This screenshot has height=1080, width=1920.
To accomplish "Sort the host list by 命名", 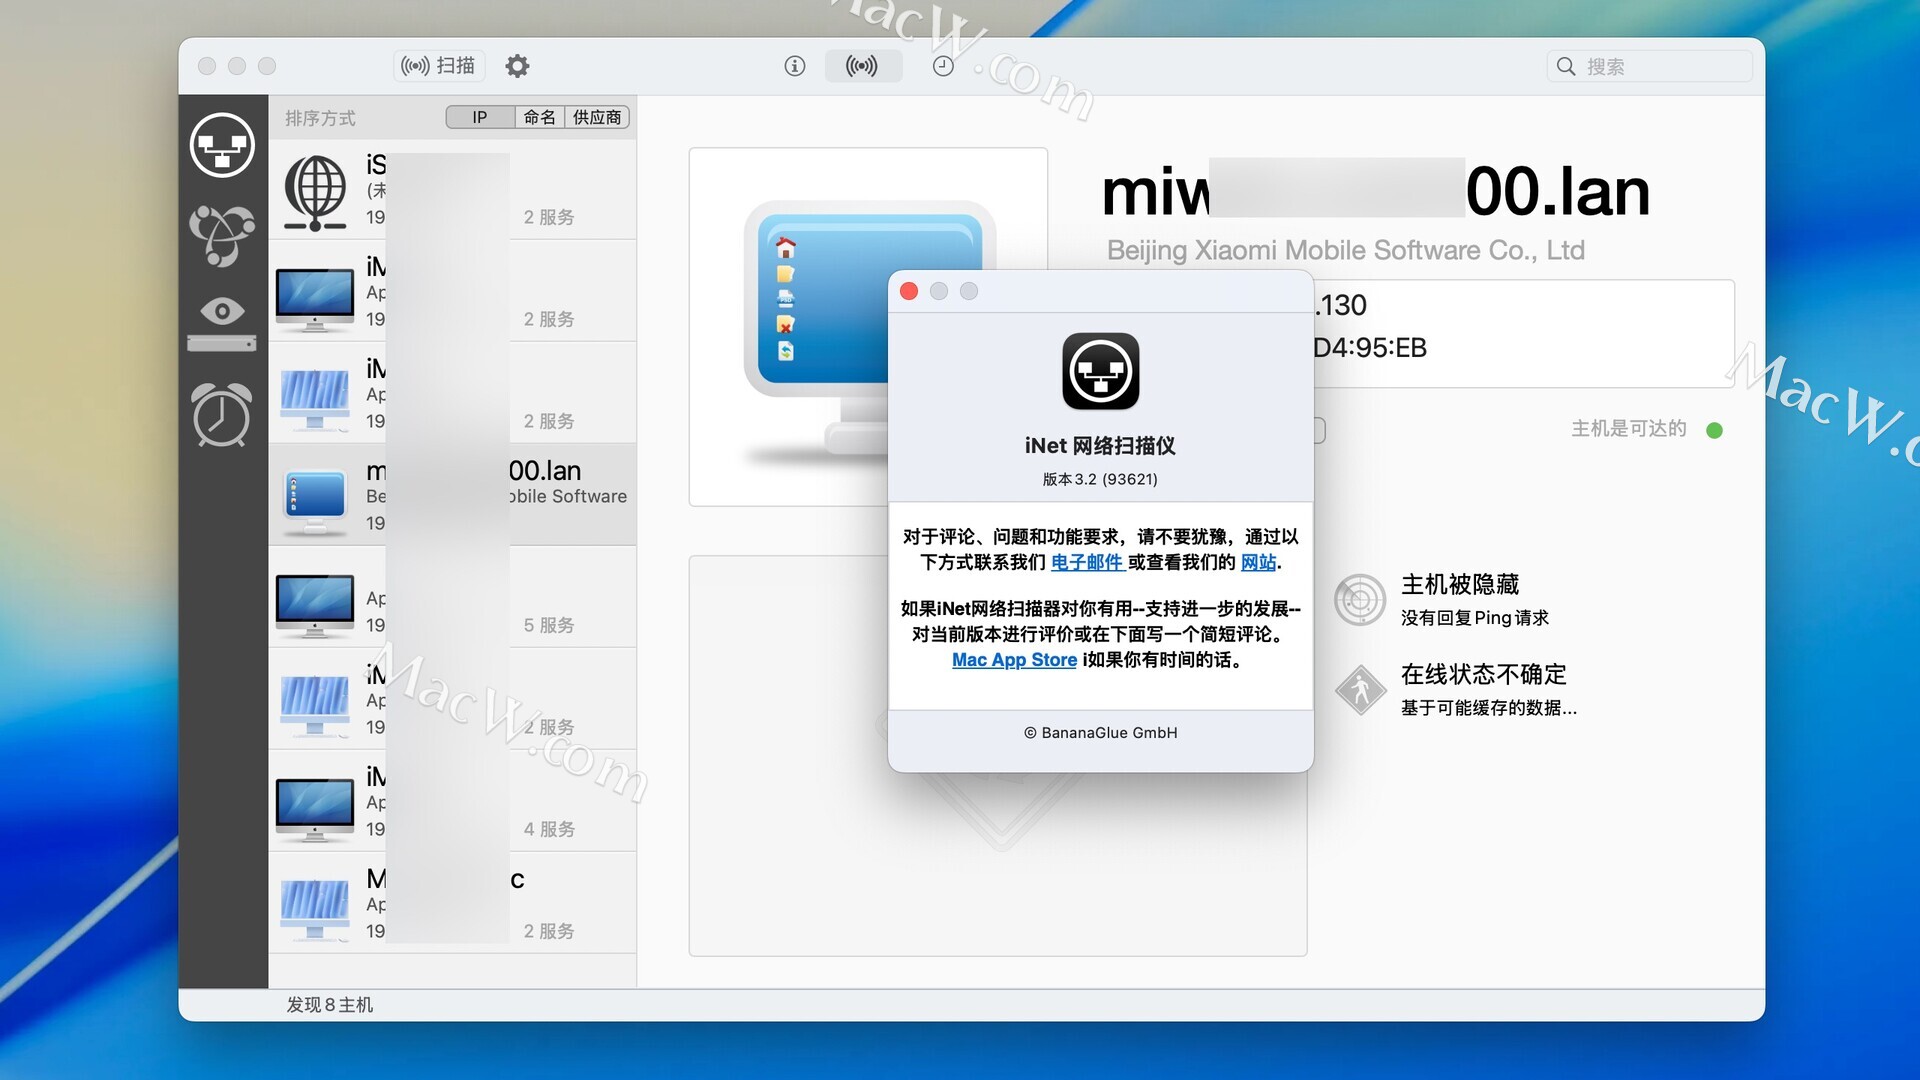I will [x=539, y=117].
